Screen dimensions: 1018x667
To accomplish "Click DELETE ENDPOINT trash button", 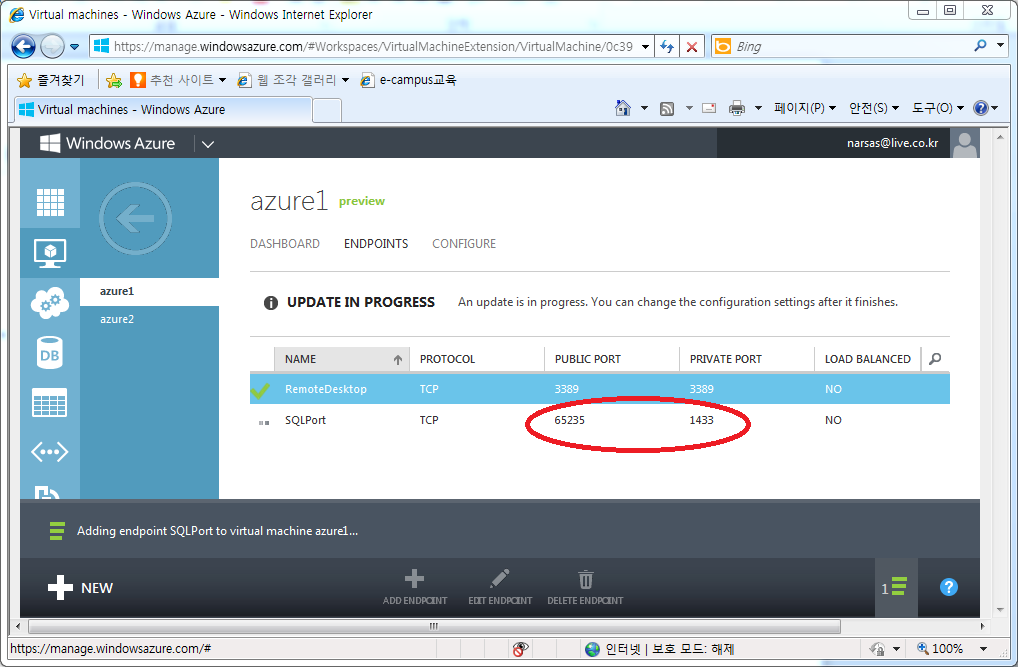I will (585, 588).
